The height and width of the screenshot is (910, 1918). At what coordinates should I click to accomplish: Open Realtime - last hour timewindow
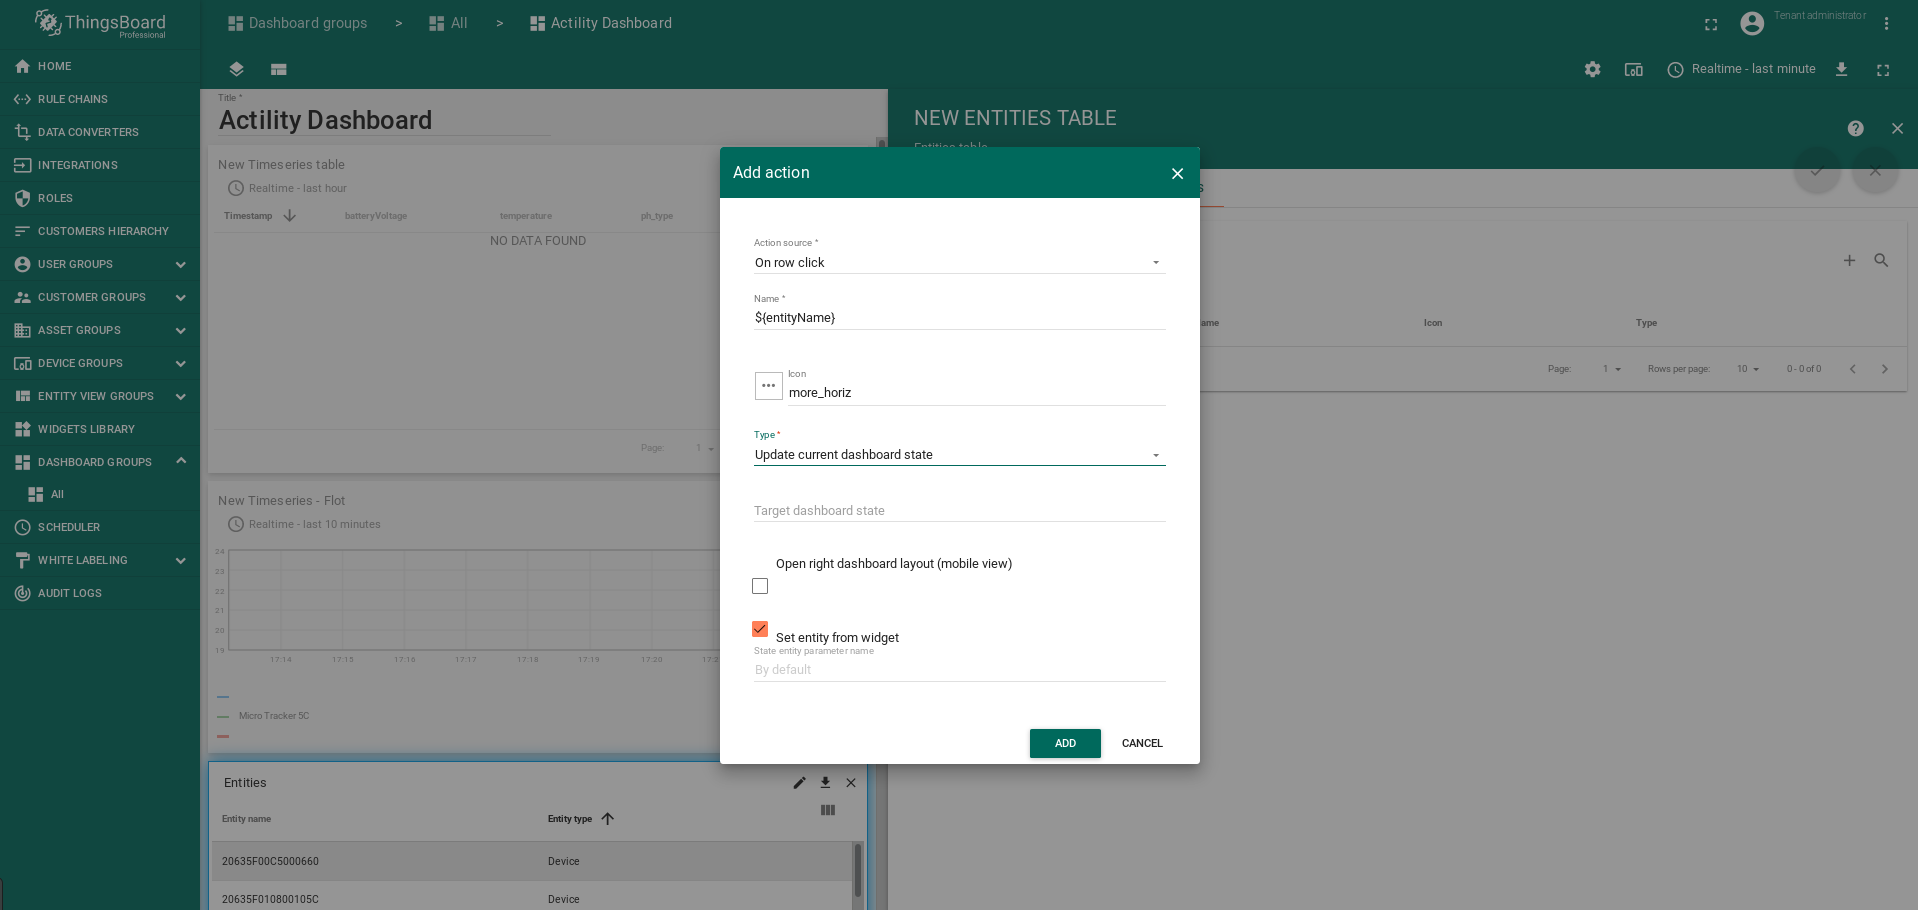point(287,188)
